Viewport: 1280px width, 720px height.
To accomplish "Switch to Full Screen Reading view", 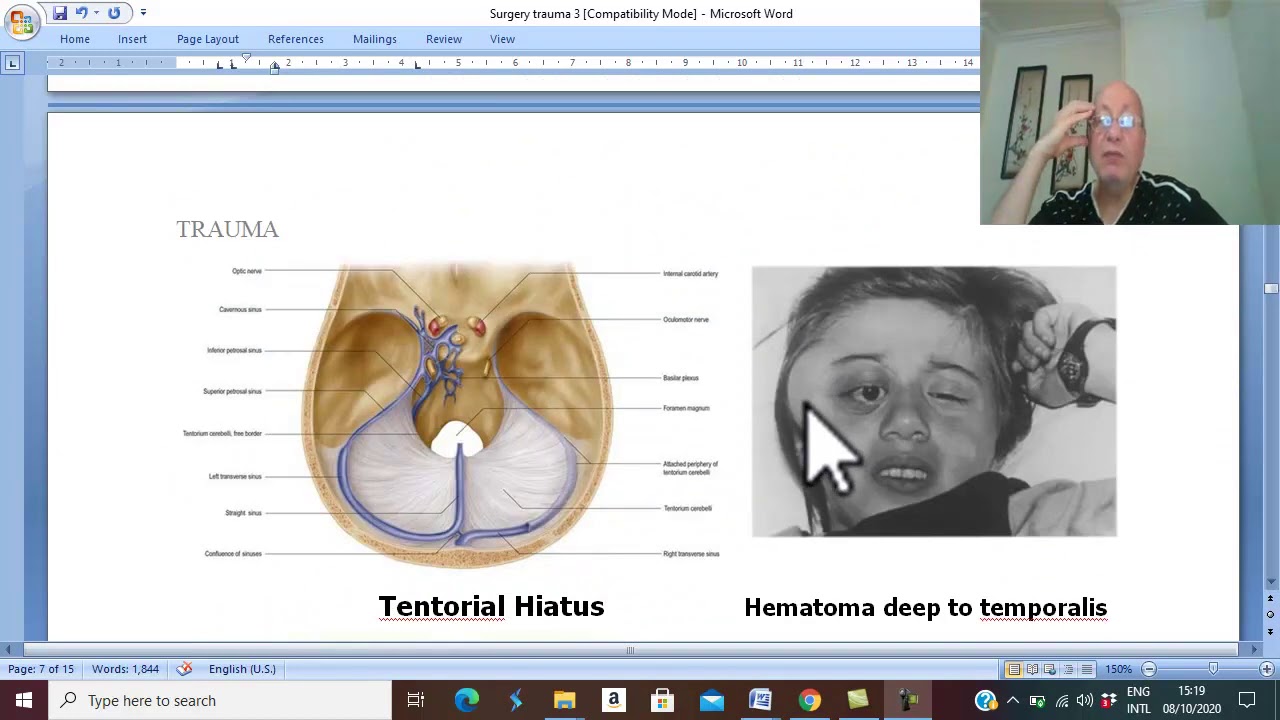I will point(1032,669).
